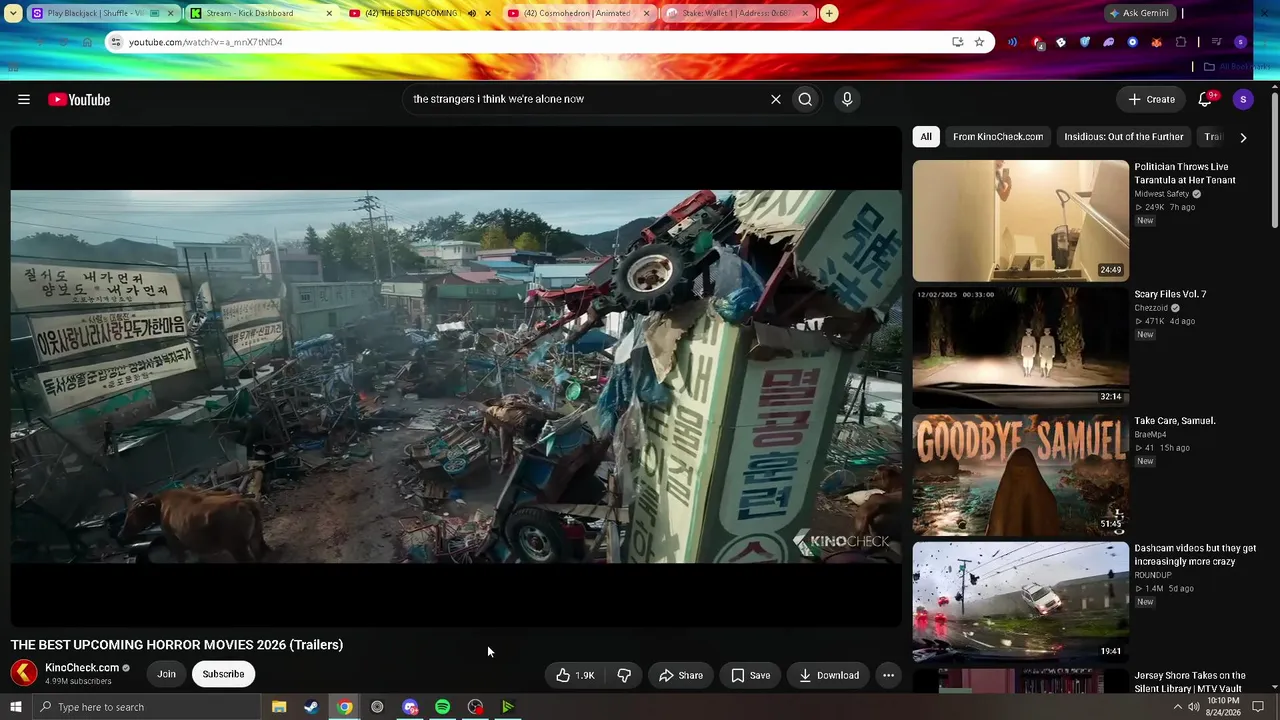Click the Scary Files Vol. 7 title

pyautogui.click(x=1170, y=294)
